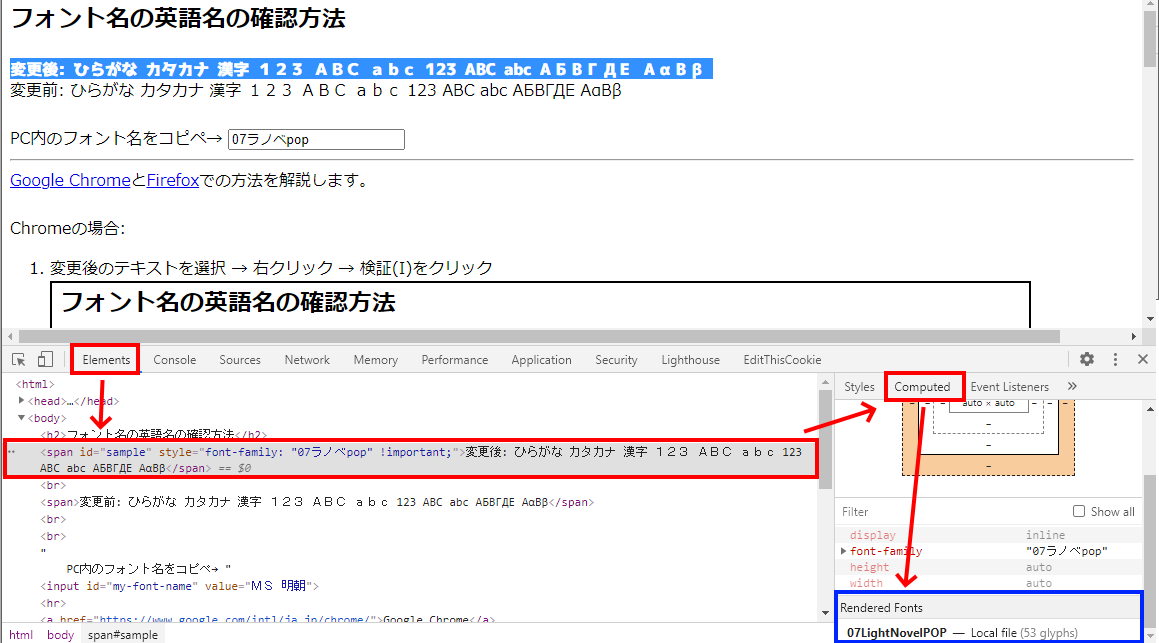Screen dimensions: 1159x643
Task: Select the body breadcrumb in the DOM path
Action: (60, 635)
